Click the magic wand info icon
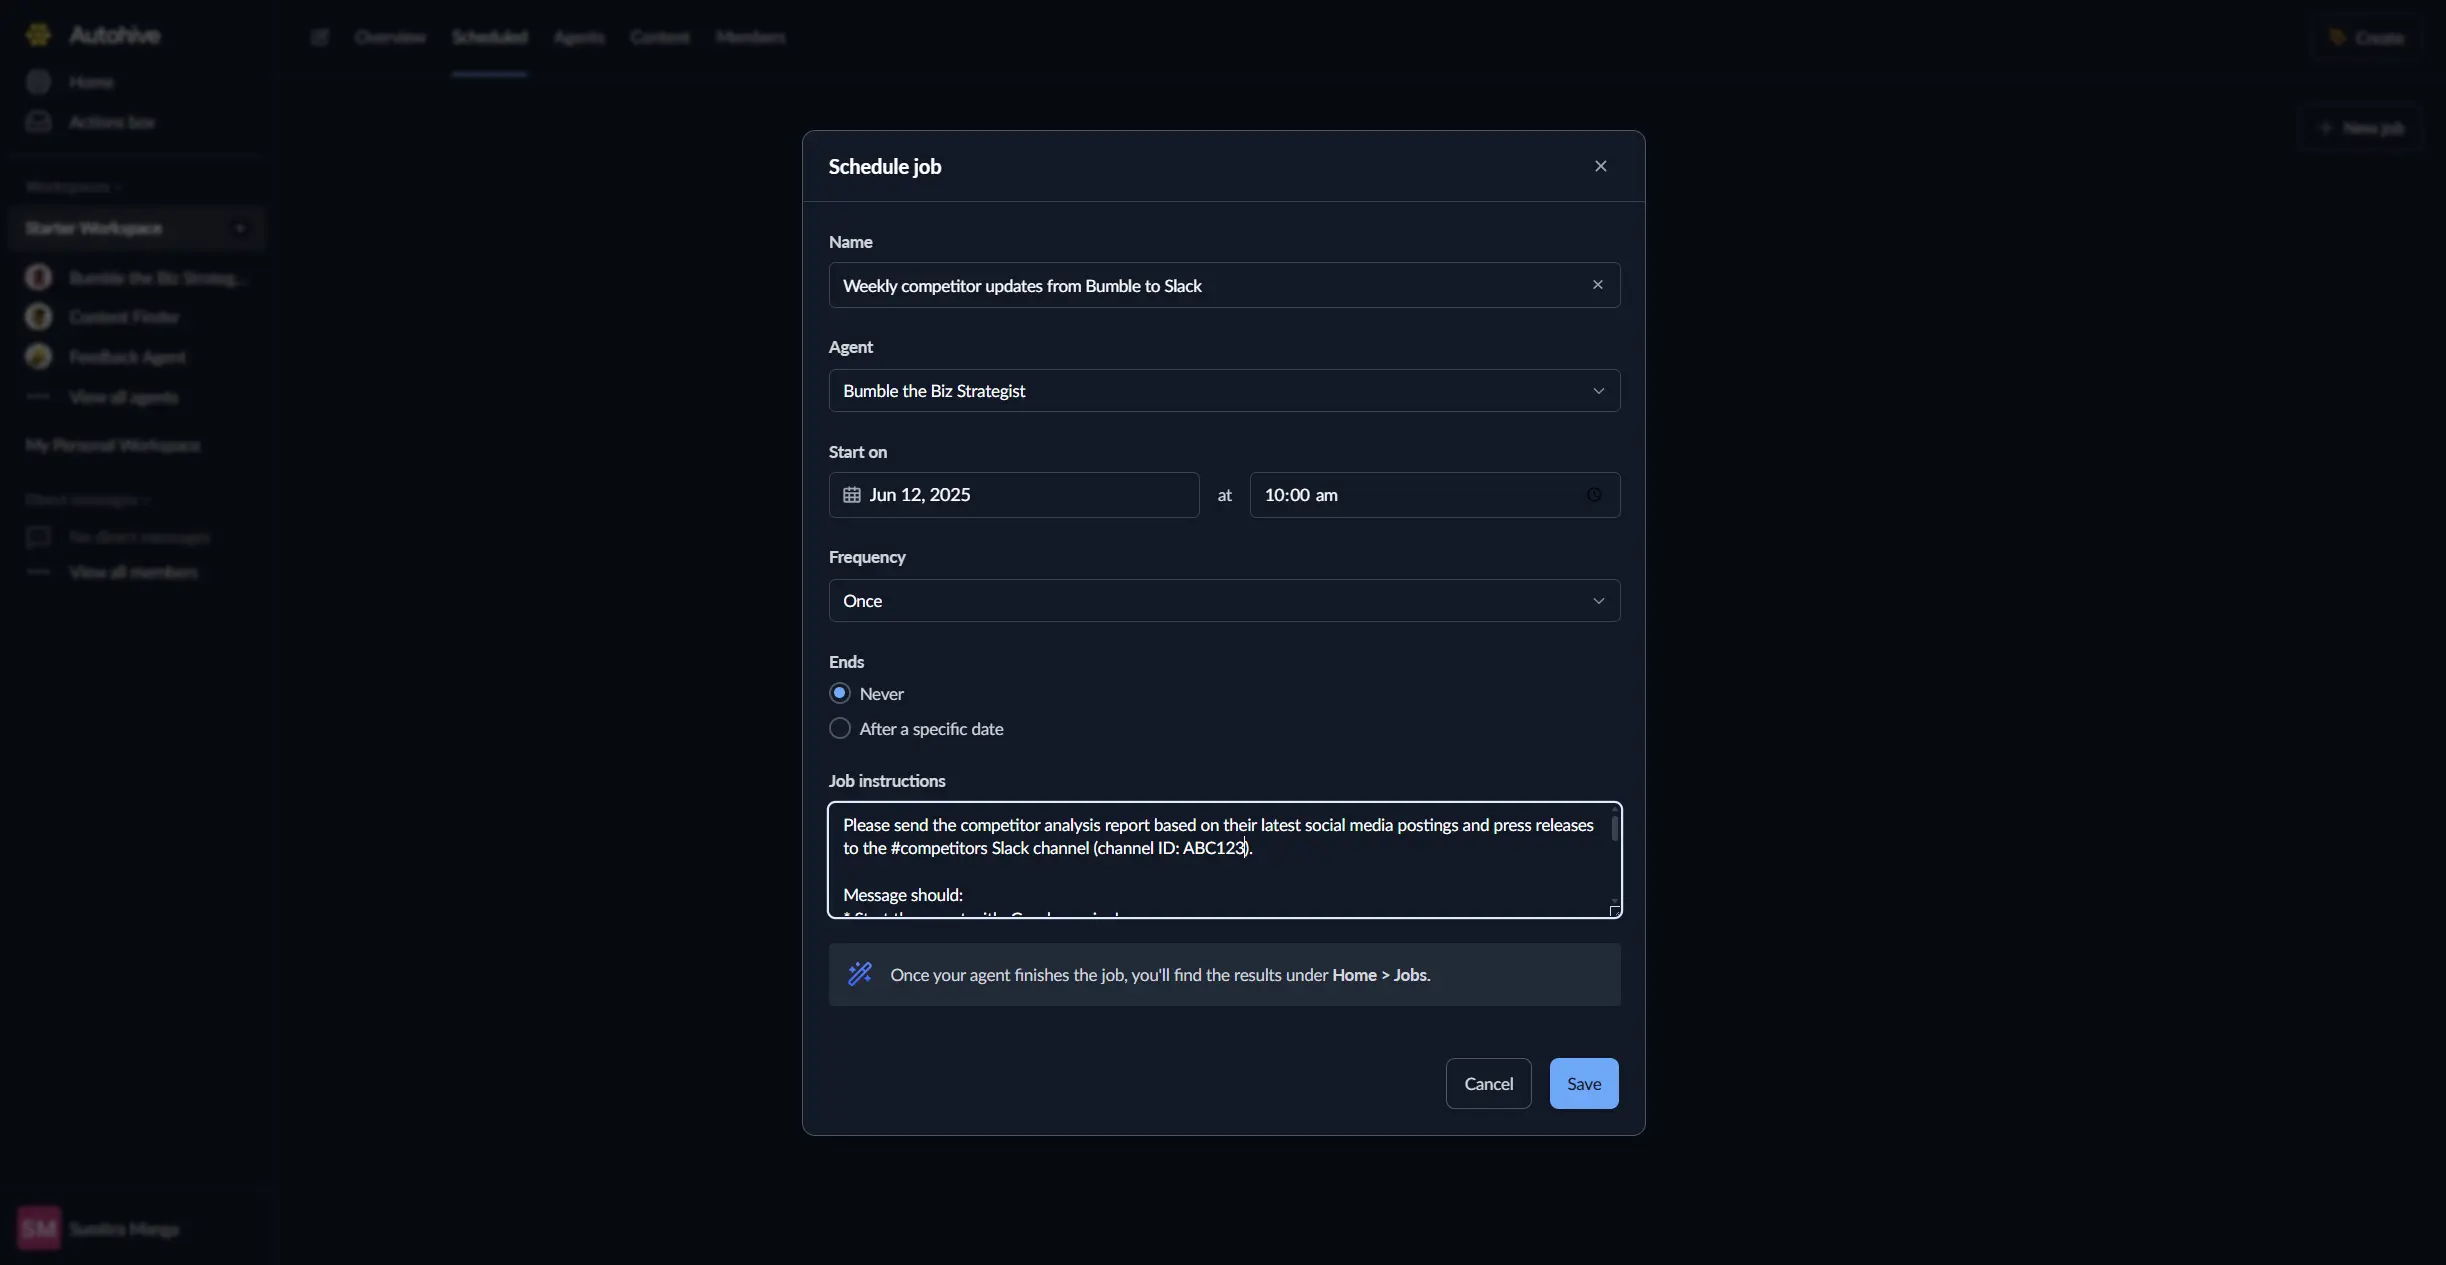This screenshot has width=2446, height=1265. click(860, 974)
